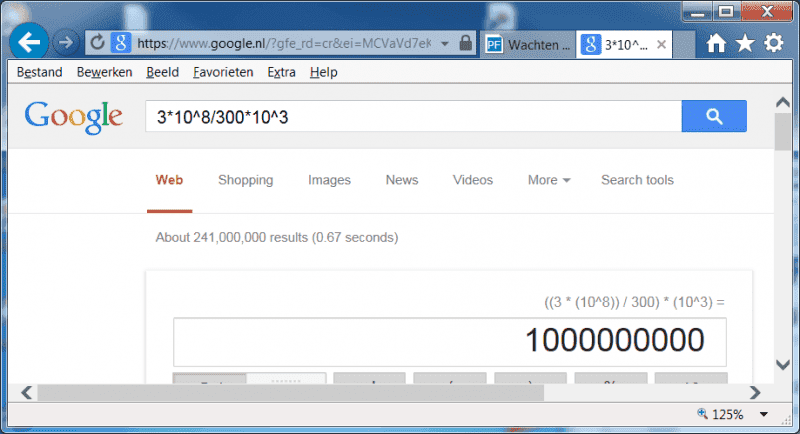This screenshot has width=800, height=434.
Task: Open Search tools options
Action: tap(637, 180)
